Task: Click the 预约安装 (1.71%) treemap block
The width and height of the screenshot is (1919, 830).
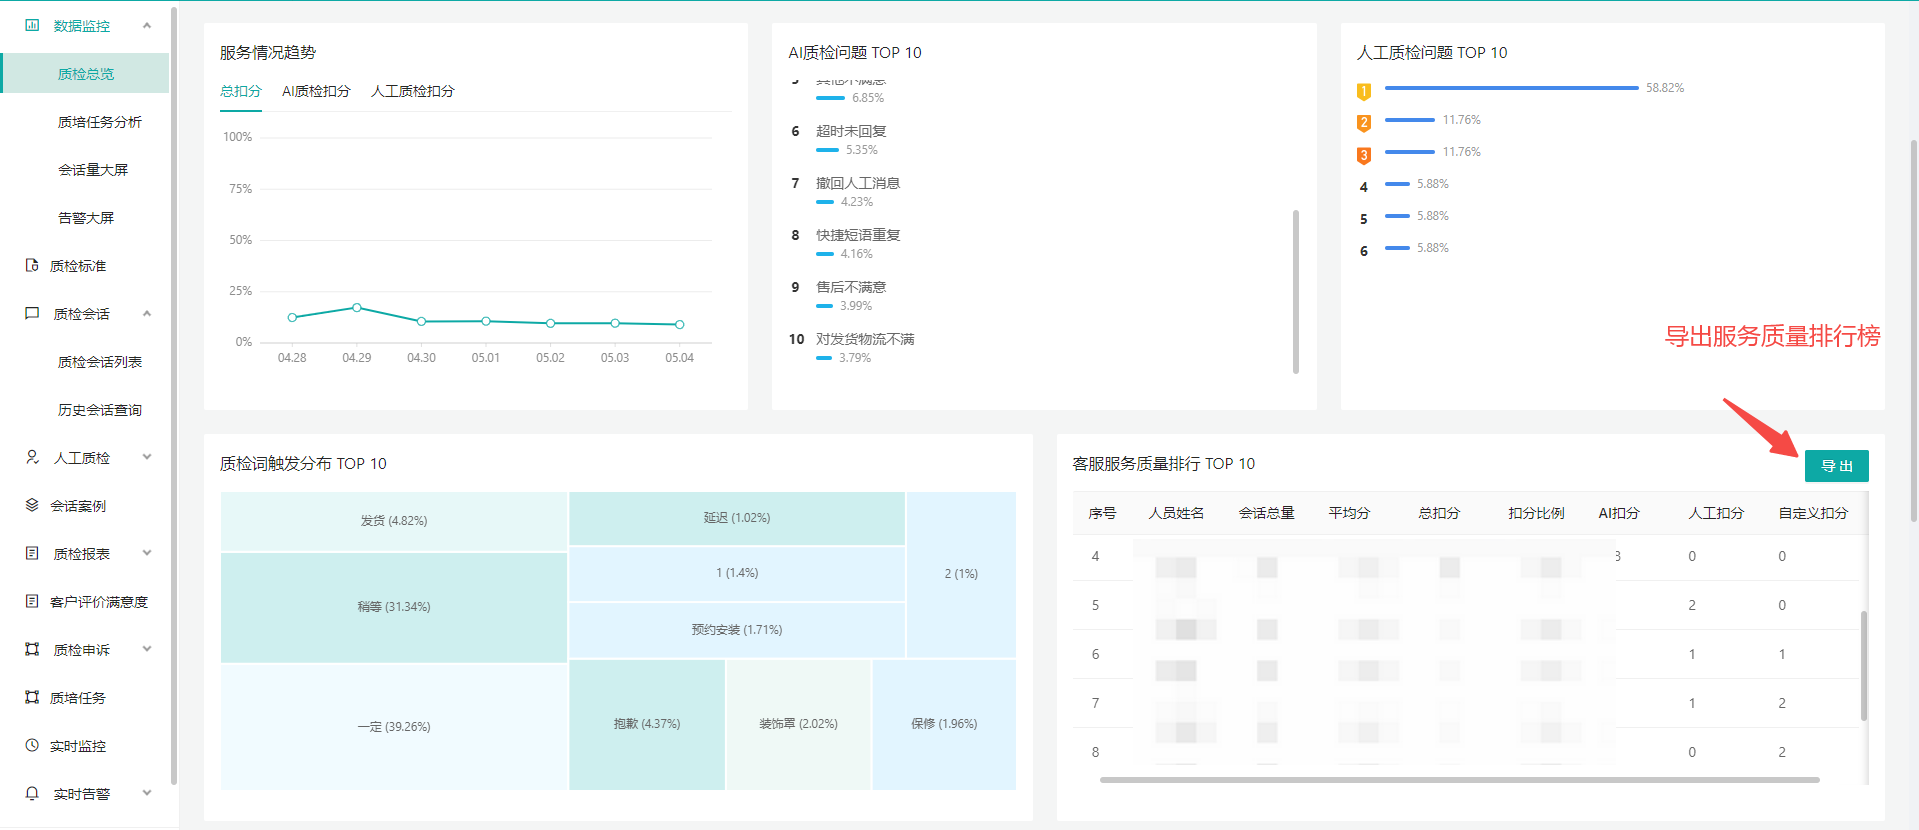Action: 737,630
